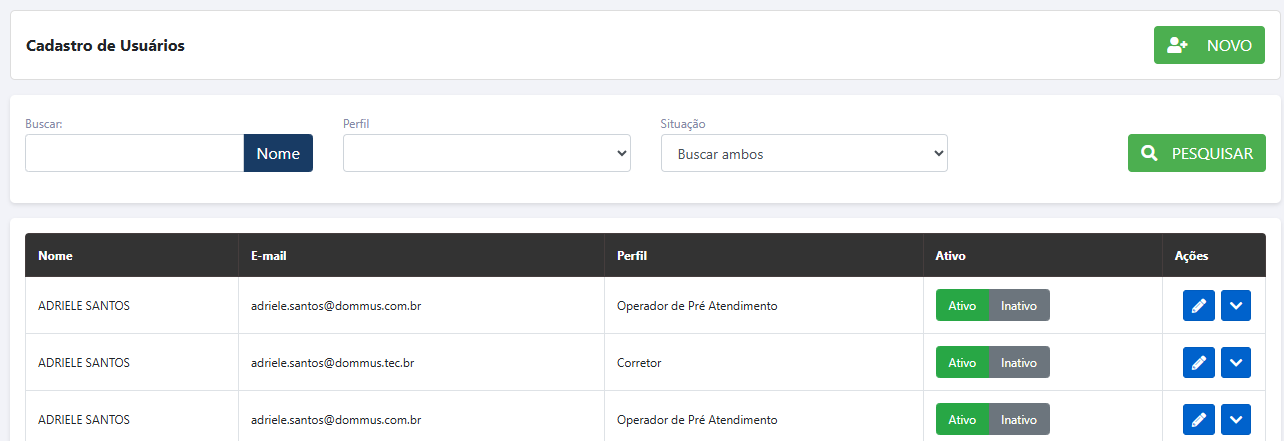Click the magnifier icon on PESQUISAR

1150,153
